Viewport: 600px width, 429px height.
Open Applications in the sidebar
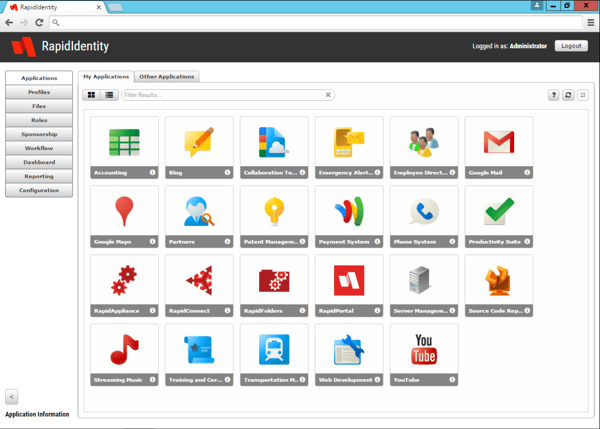[39, 78]
